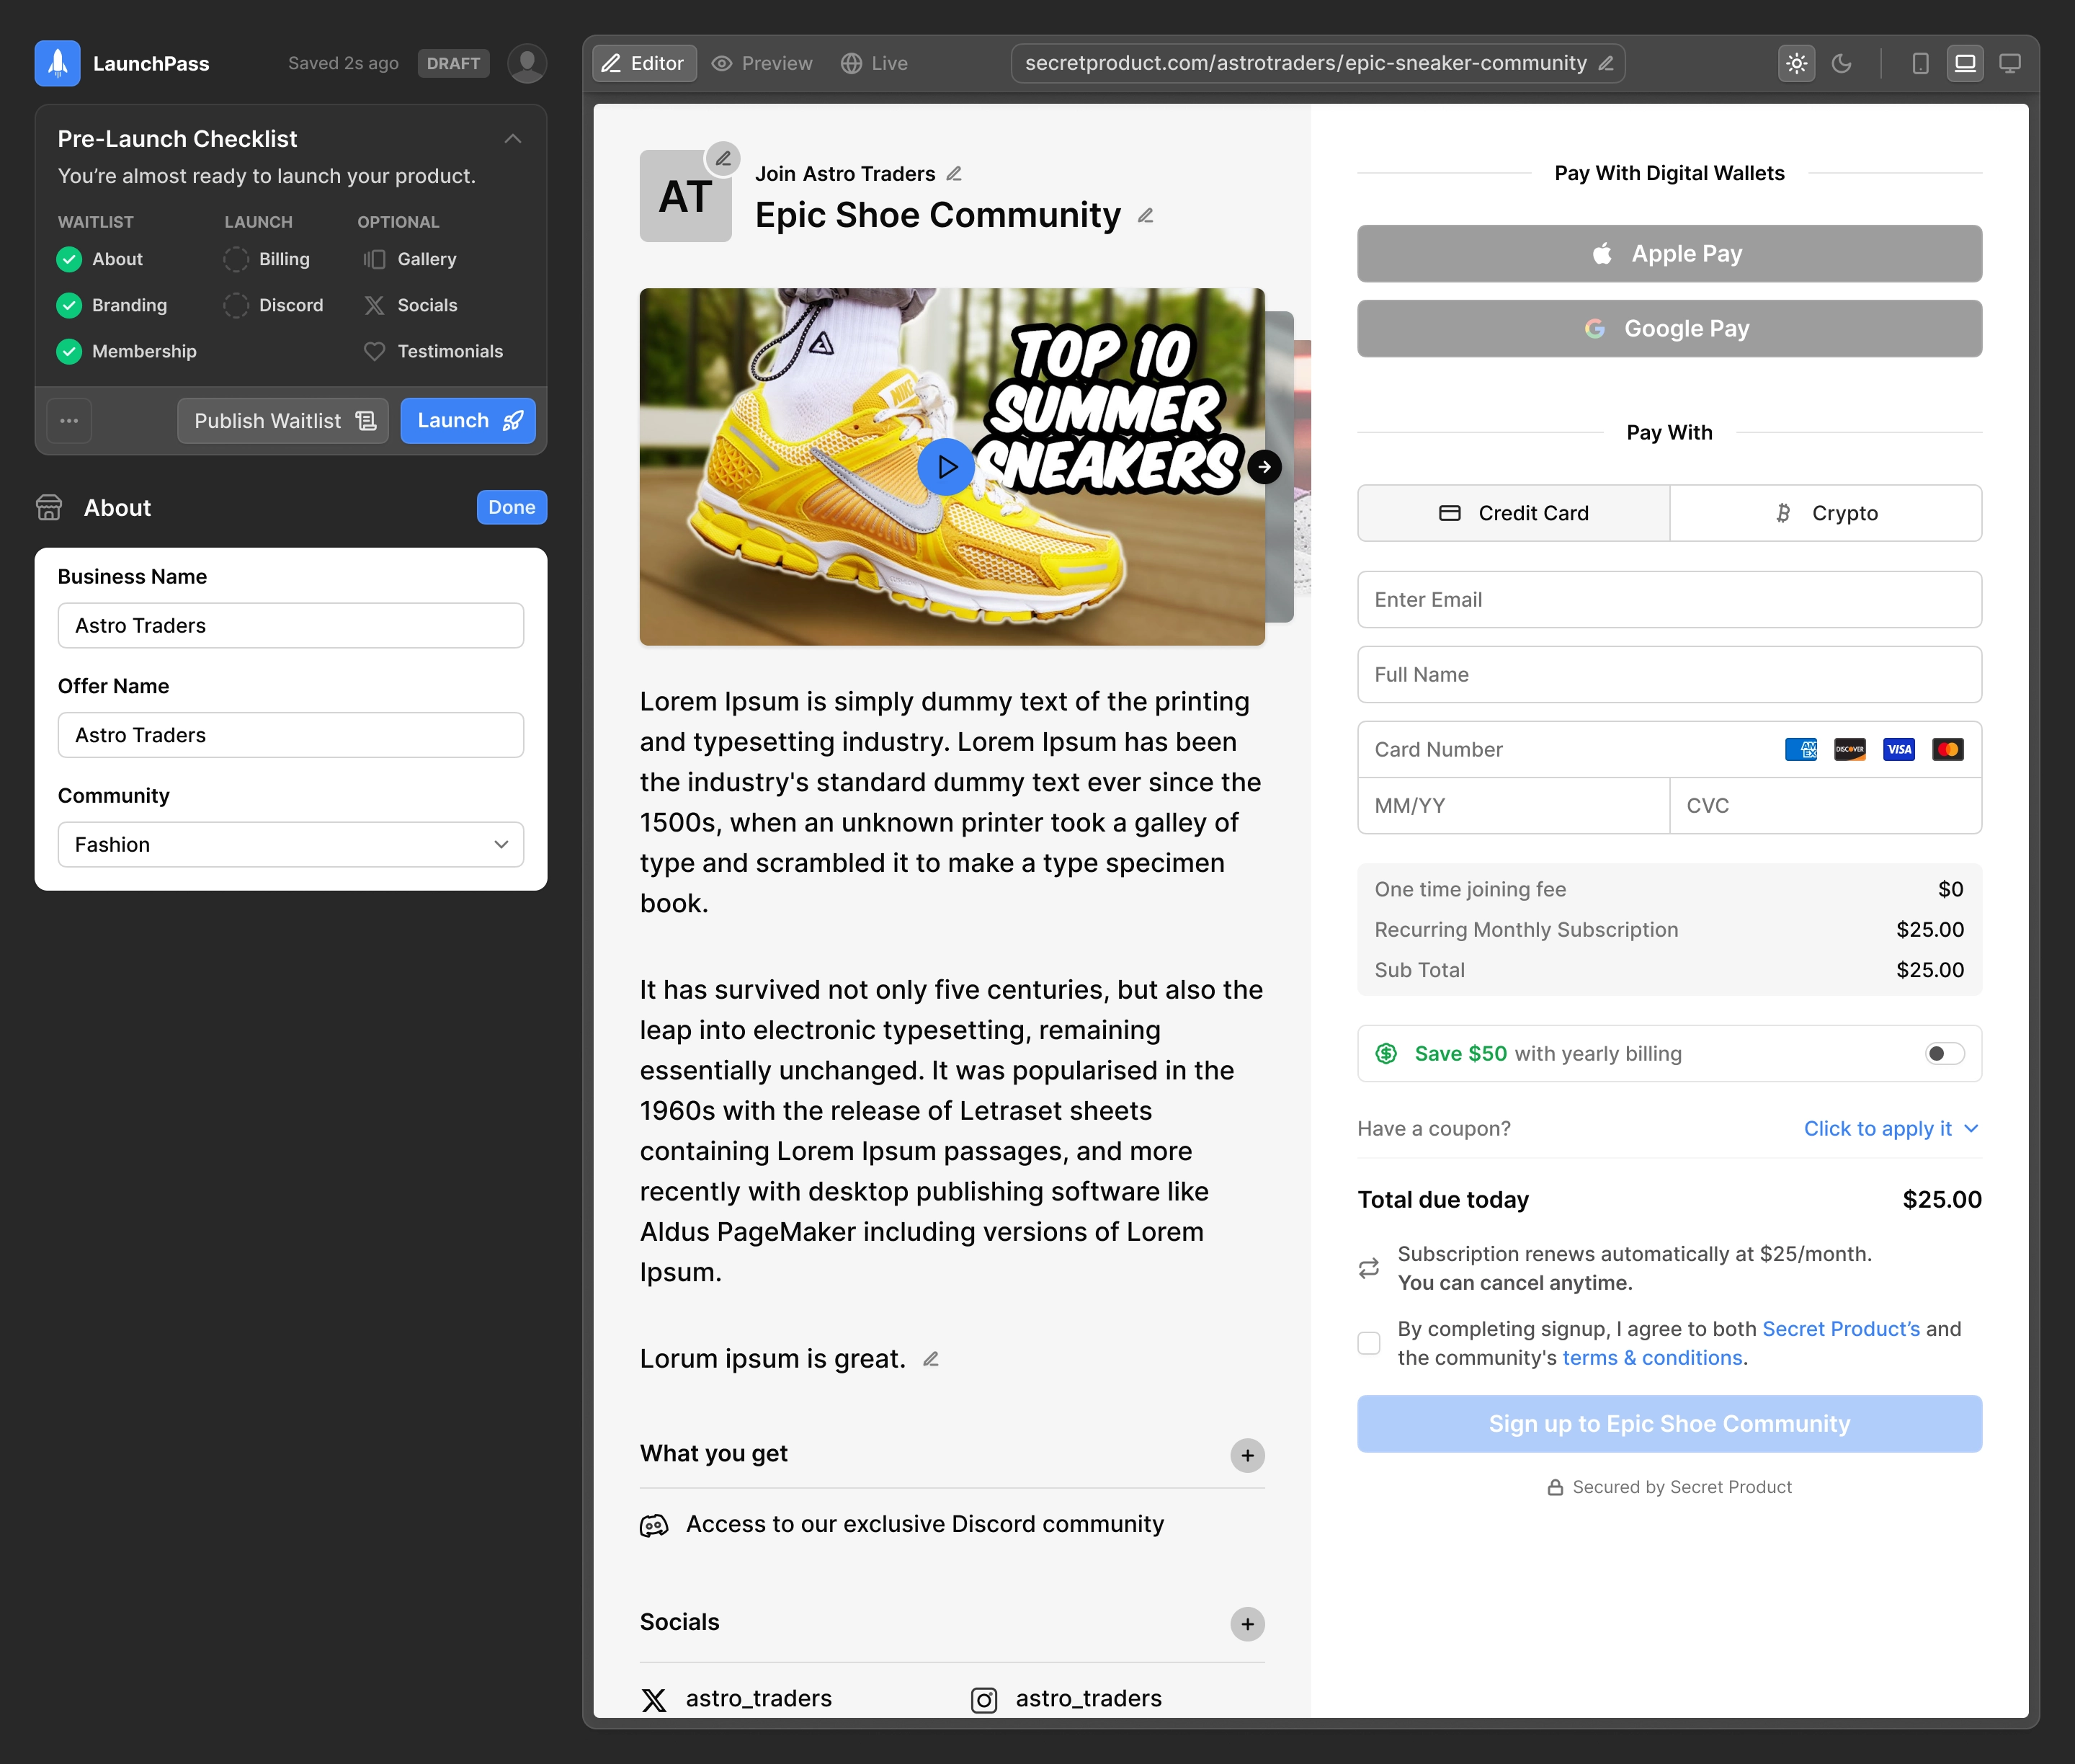
Task: Open the Instagram astro_traders link
Action: (x=1066, y=1699)
